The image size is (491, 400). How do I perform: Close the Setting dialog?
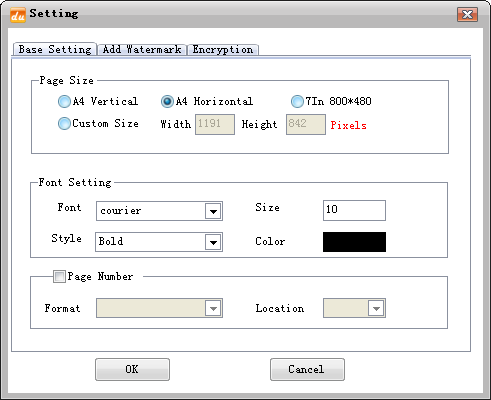tap(467, 14)
